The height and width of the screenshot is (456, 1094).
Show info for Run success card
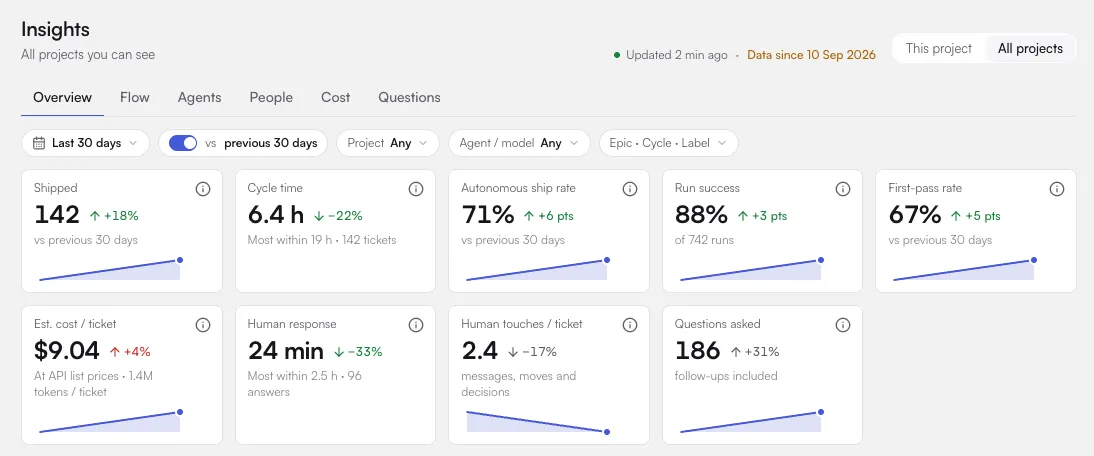click(x=843, y=189)
